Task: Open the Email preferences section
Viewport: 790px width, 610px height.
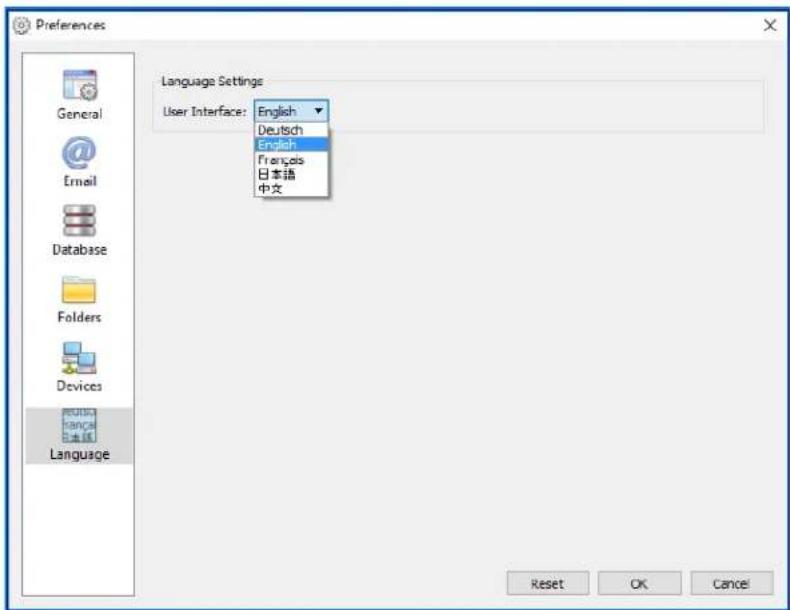Action: [79, 162]
